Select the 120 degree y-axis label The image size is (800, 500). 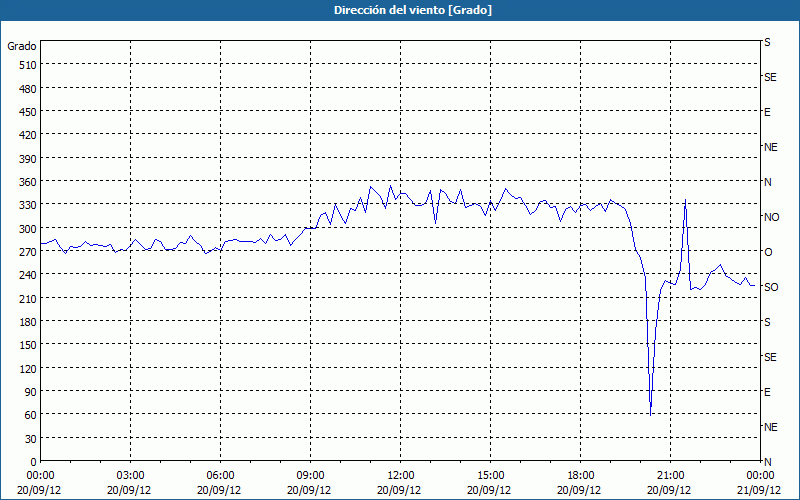click(x=28, y=368)
